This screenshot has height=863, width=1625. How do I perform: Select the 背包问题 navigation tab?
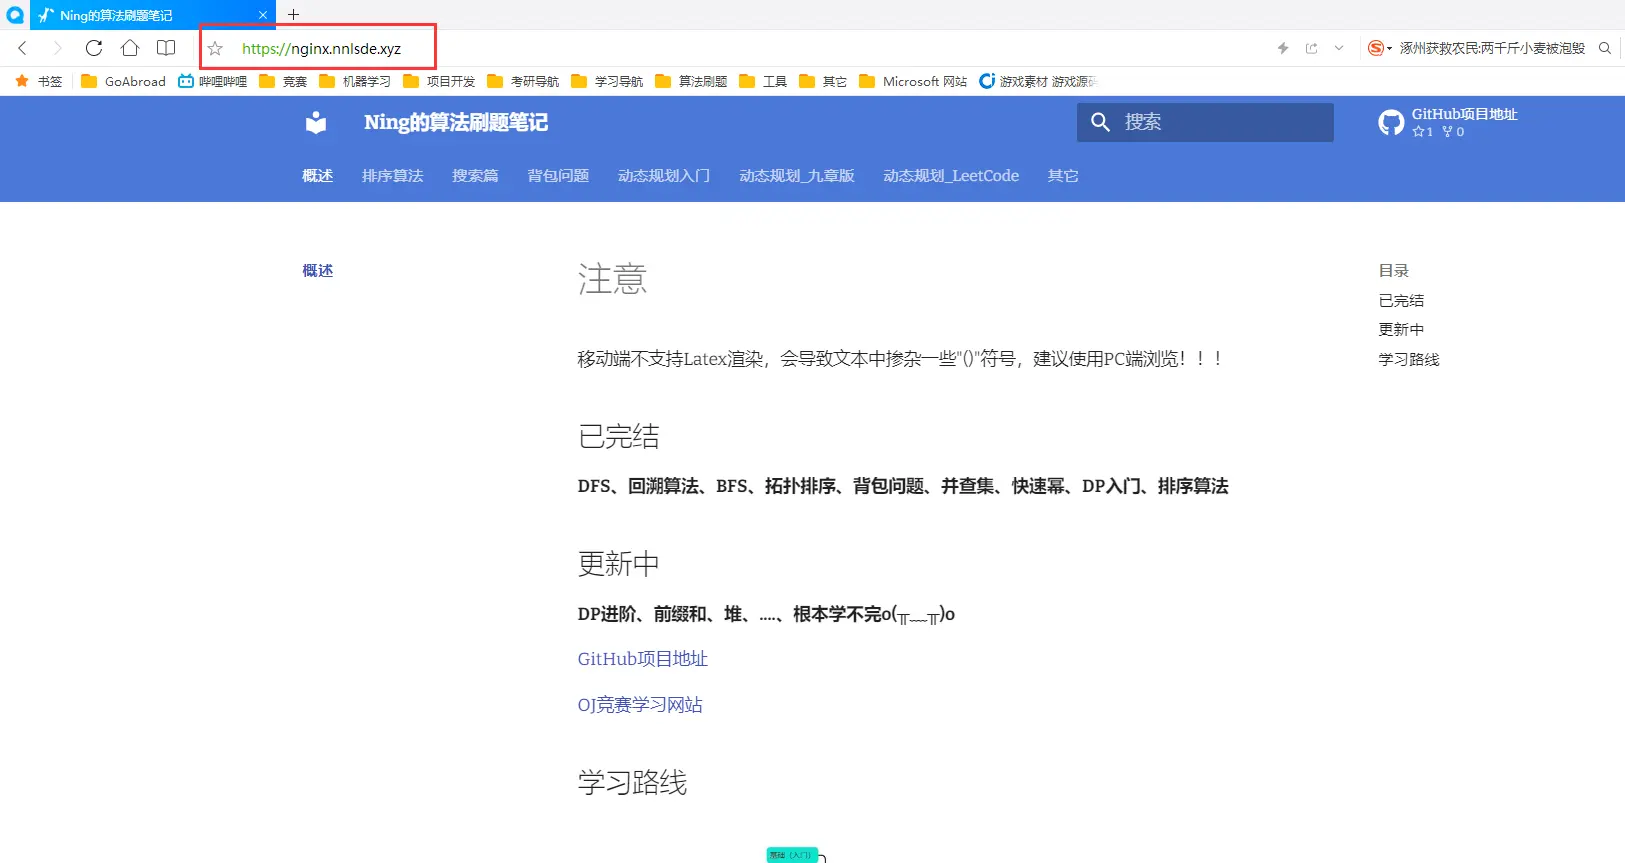558,176
